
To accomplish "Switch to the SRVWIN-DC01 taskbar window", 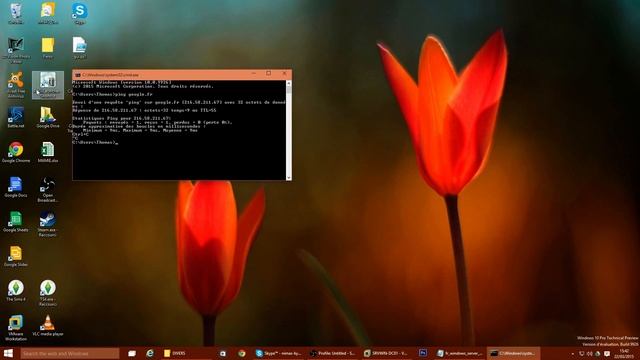I will click(x=386, y=353).
